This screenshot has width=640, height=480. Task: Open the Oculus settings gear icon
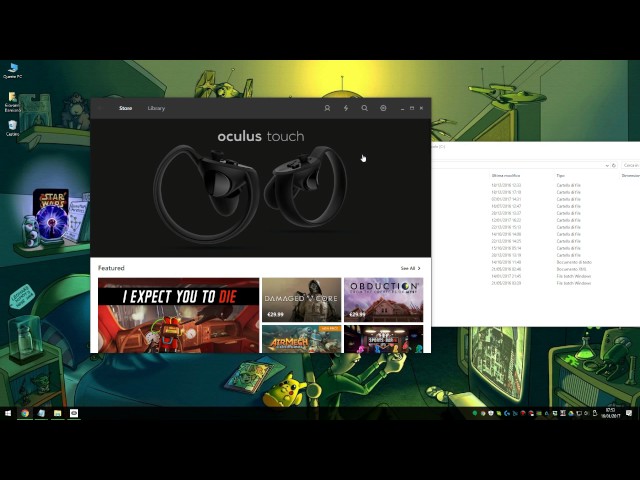[x=383, y=108]
